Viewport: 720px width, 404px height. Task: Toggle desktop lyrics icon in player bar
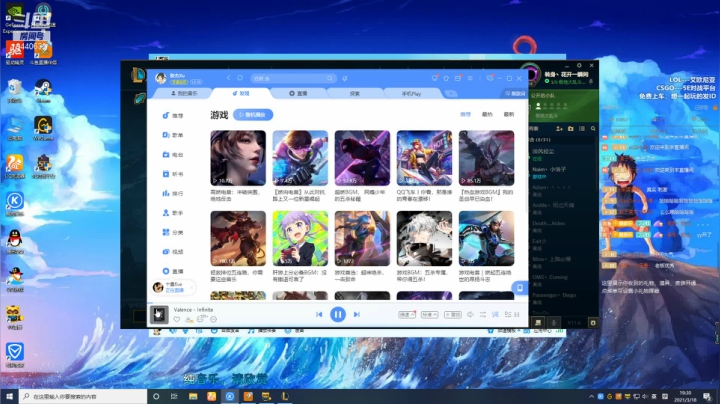[x=495, y=314]
